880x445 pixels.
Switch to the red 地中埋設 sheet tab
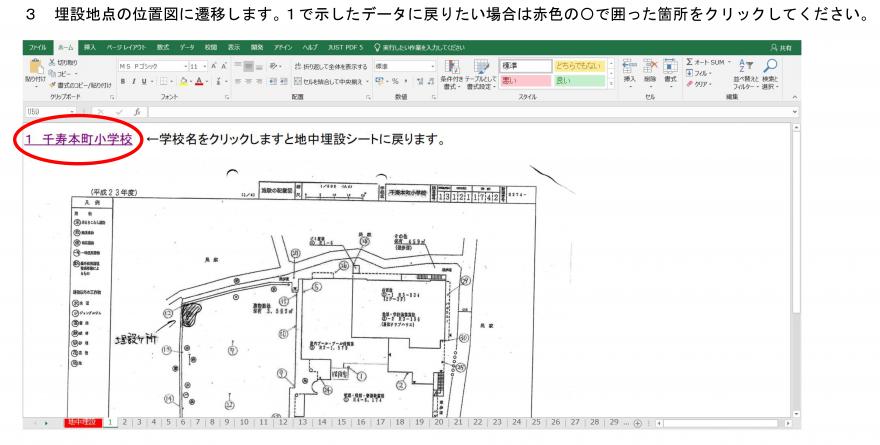click(x=82, y=423)
